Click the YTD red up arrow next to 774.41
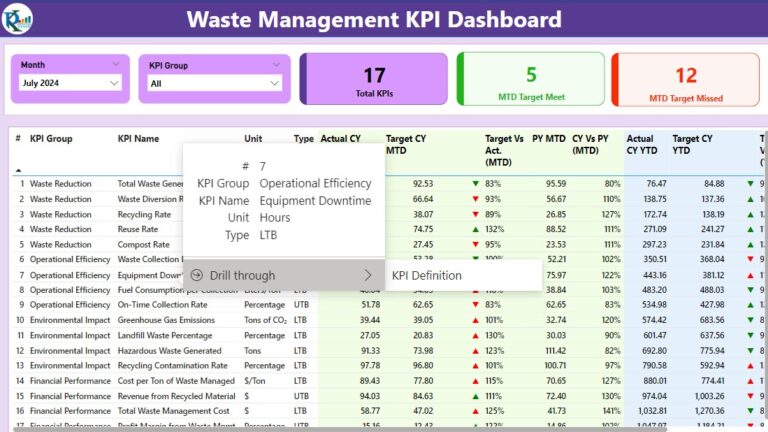768x432 pixels. pos(750,381)
